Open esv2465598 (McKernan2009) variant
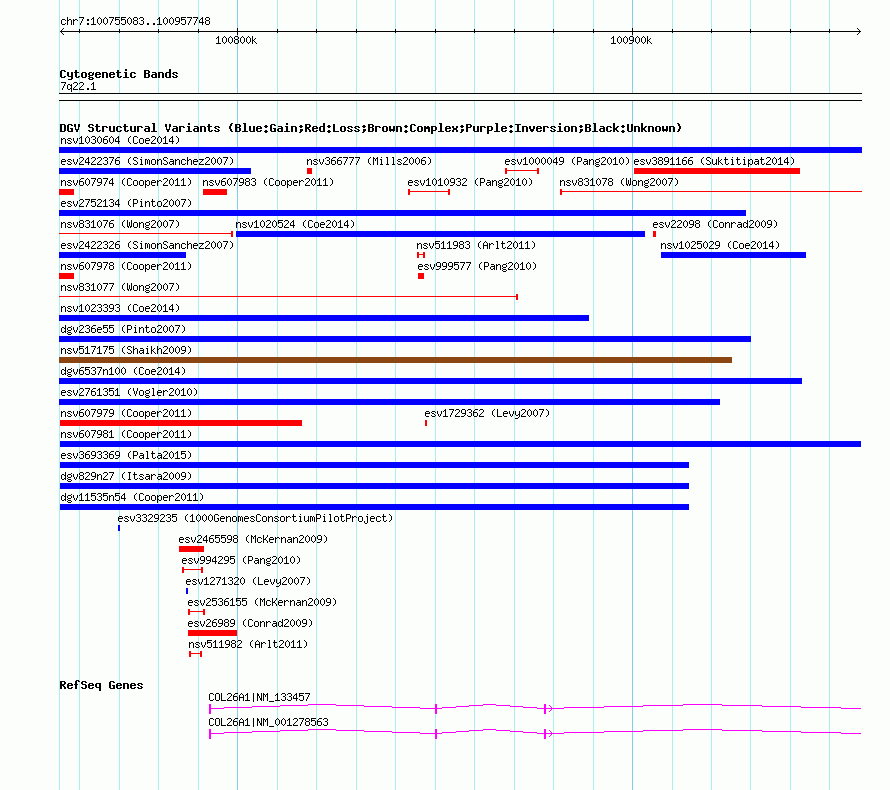The image size is (890, 790). pyautogui.click(x=253, y=539)
